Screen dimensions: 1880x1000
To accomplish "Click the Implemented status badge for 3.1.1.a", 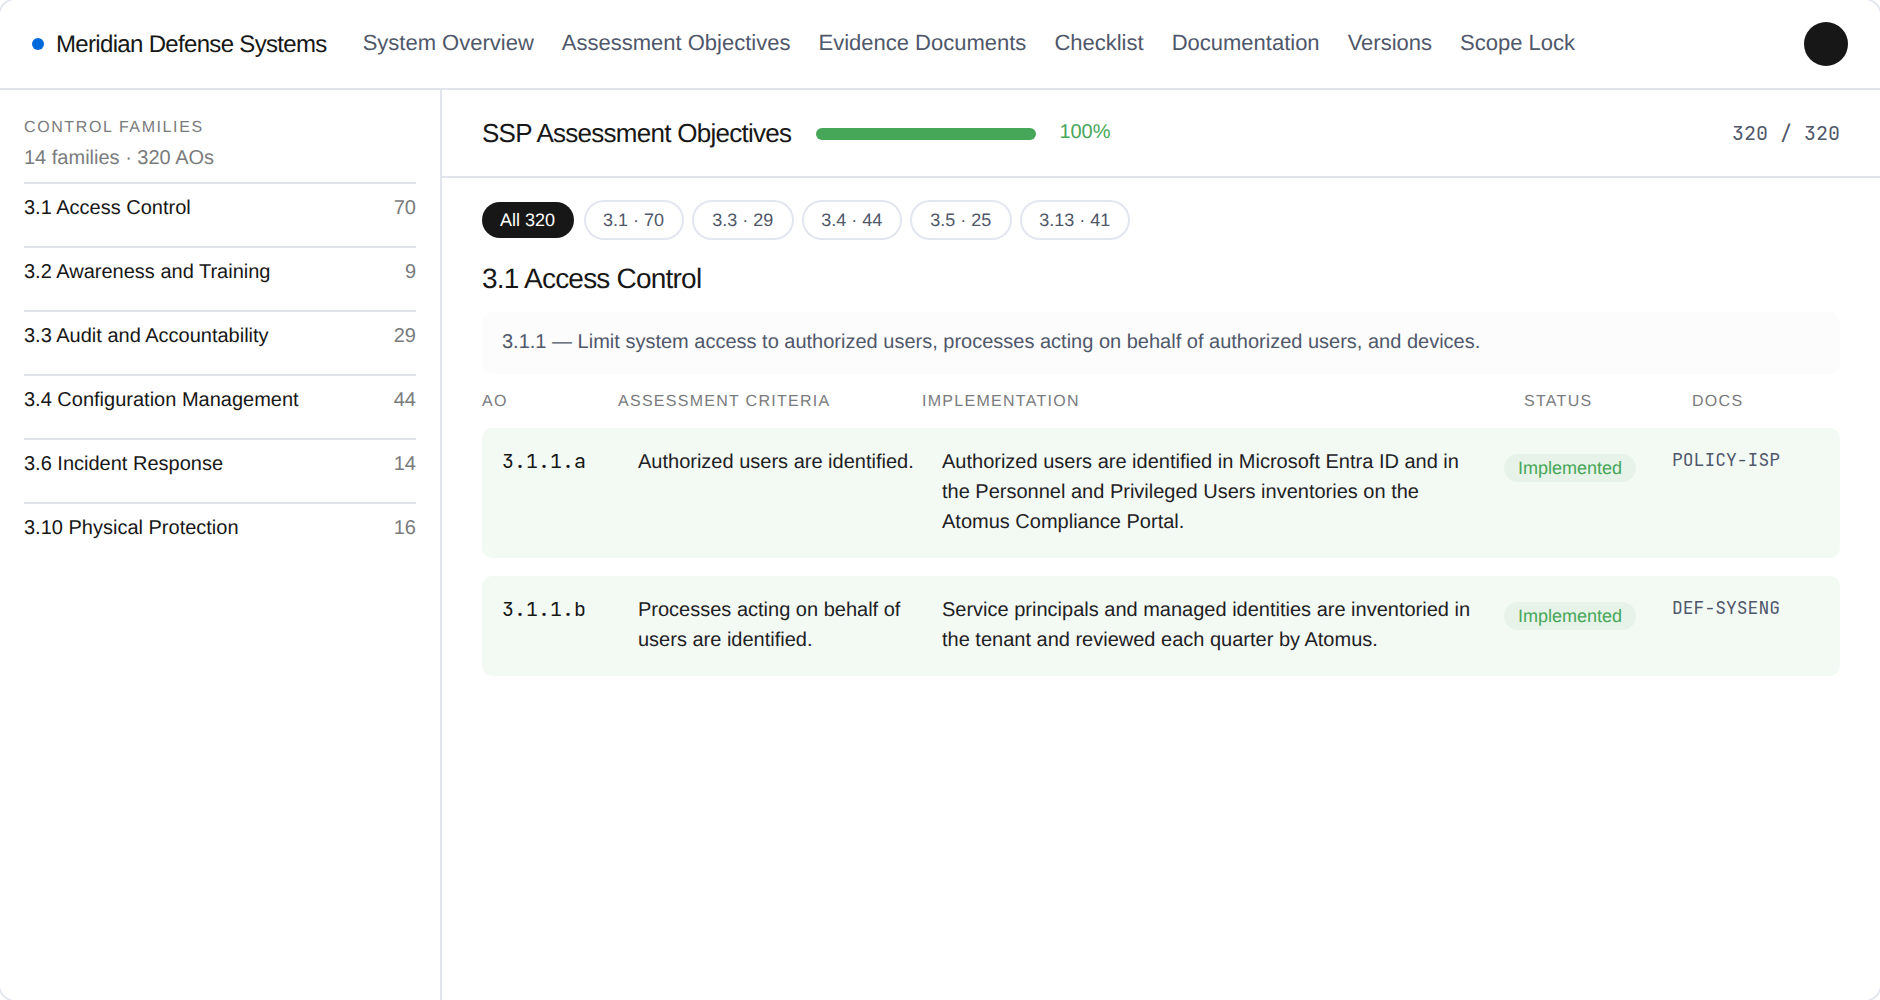I will 1570,468.
